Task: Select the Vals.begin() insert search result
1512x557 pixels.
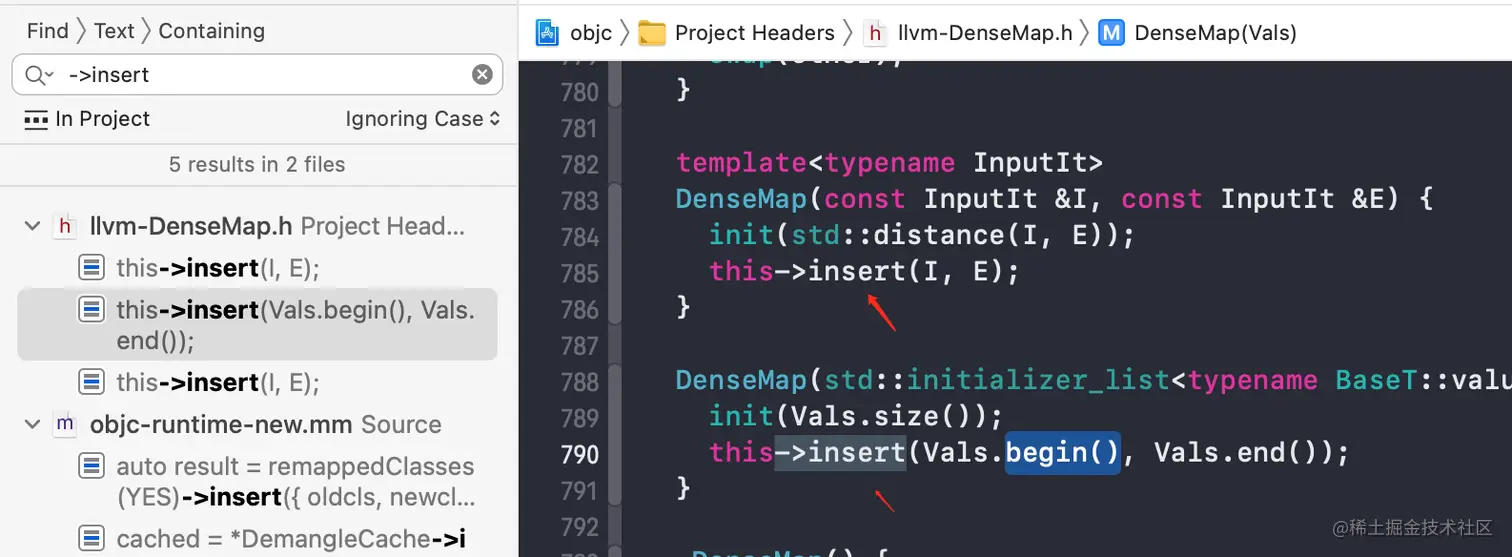Action: click(x=257, y=325)
